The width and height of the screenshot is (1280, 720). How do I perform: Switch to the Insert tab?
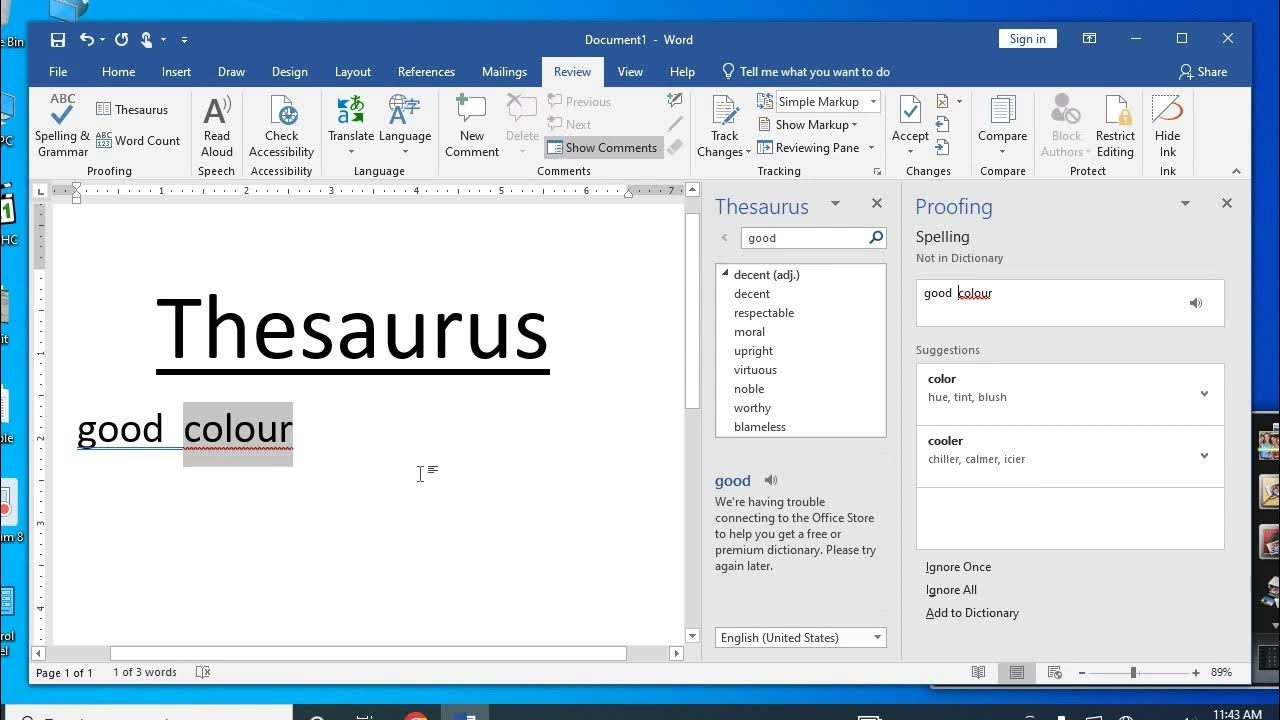[176, 72]
